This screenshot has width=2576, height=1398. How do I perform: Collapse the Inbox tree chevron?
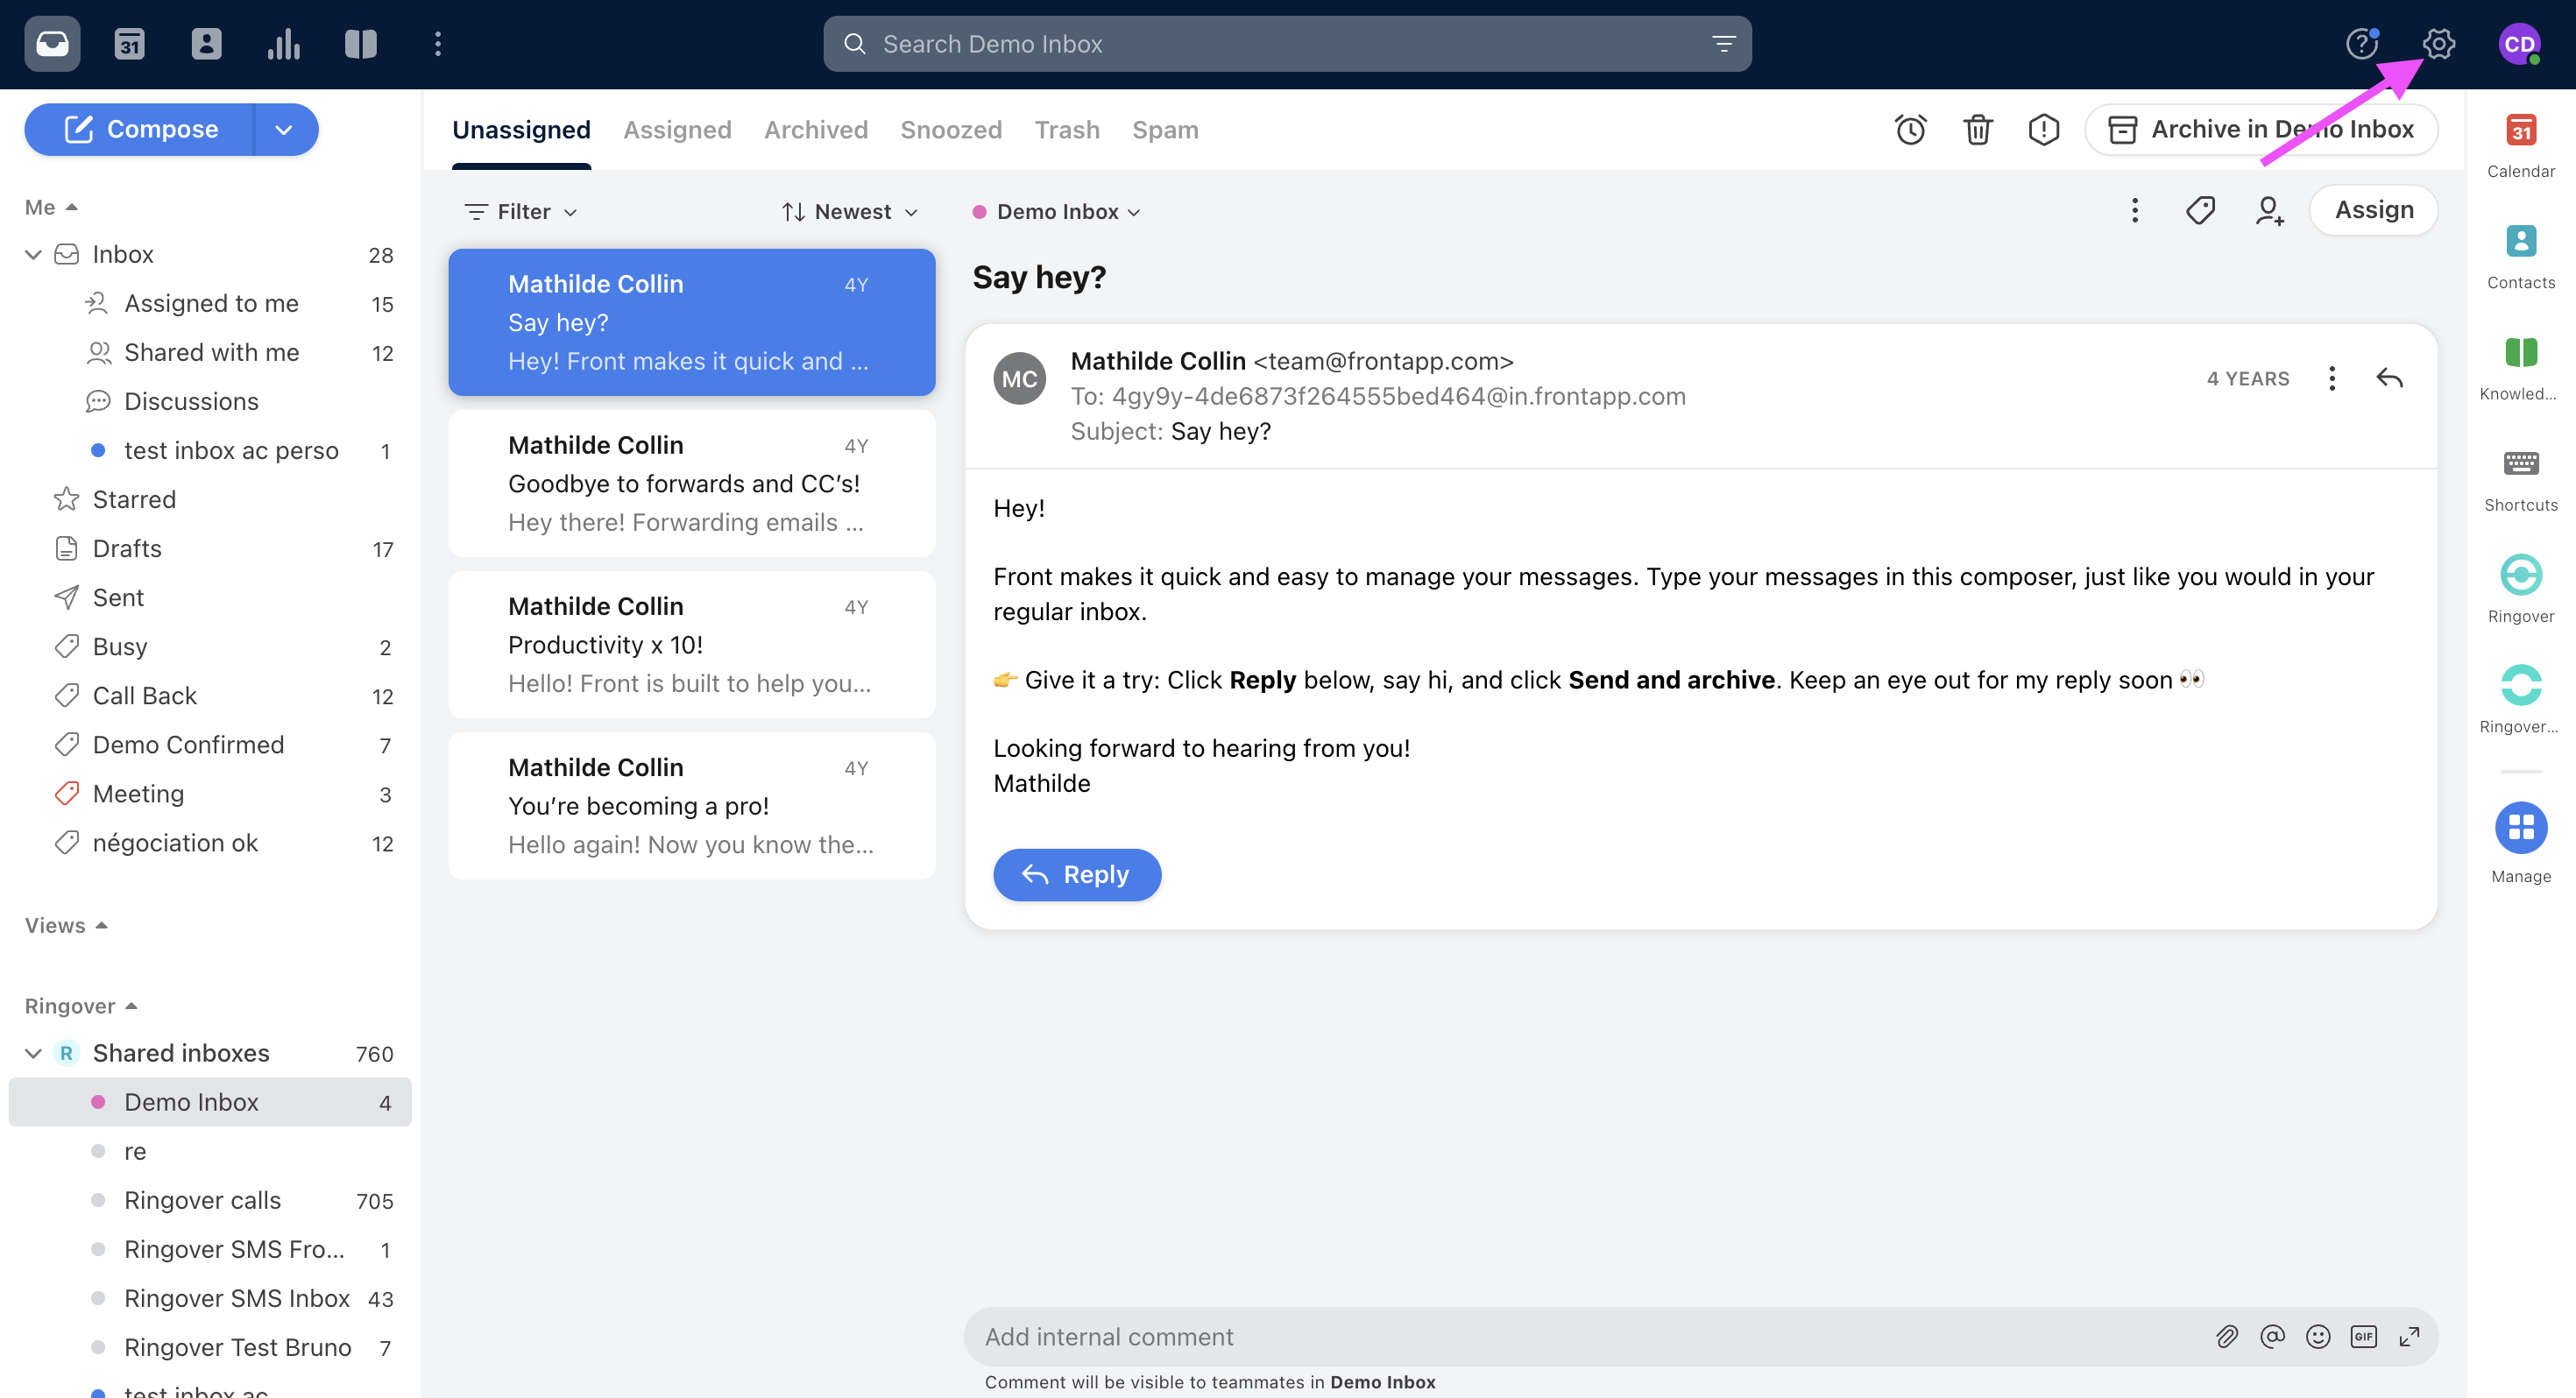[33, 254]
